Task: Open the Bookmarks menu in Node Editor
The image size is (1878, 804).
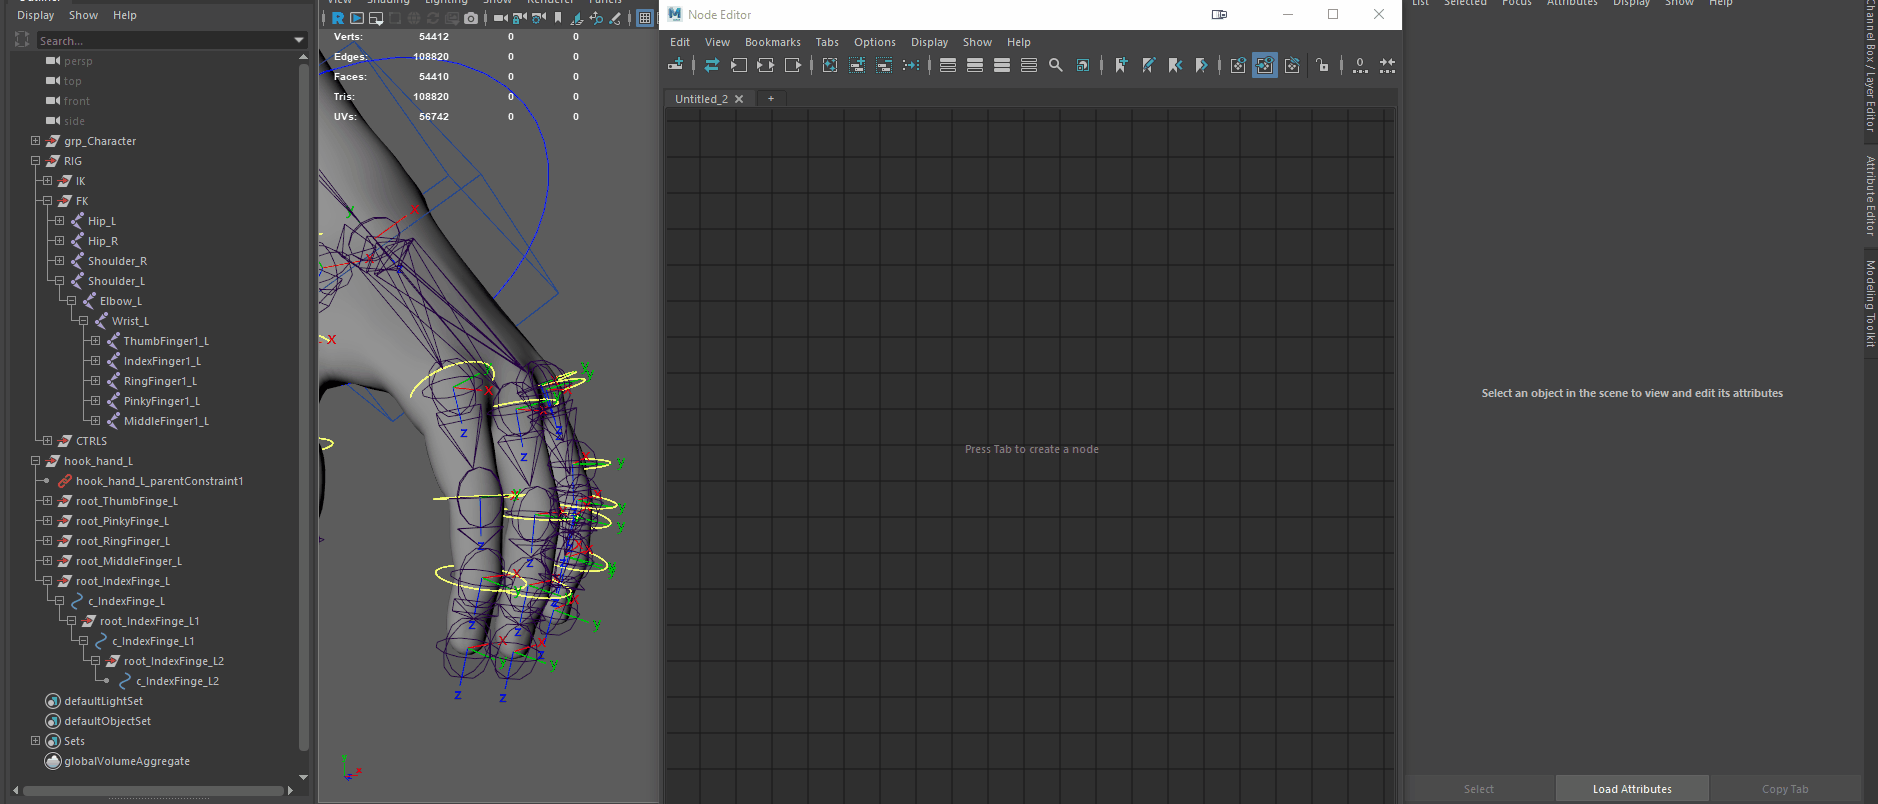Action: pyautogui.click(x=772, y=42)
